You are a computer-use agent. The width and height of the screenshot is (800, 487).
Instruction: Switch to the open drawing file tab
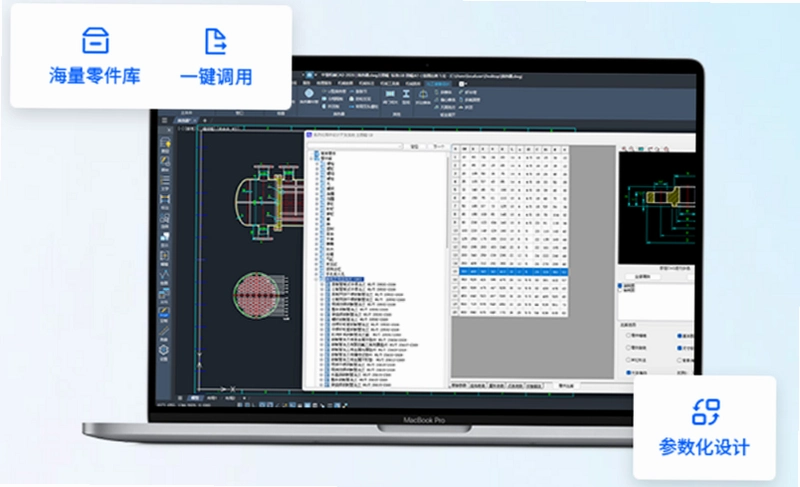185,121
